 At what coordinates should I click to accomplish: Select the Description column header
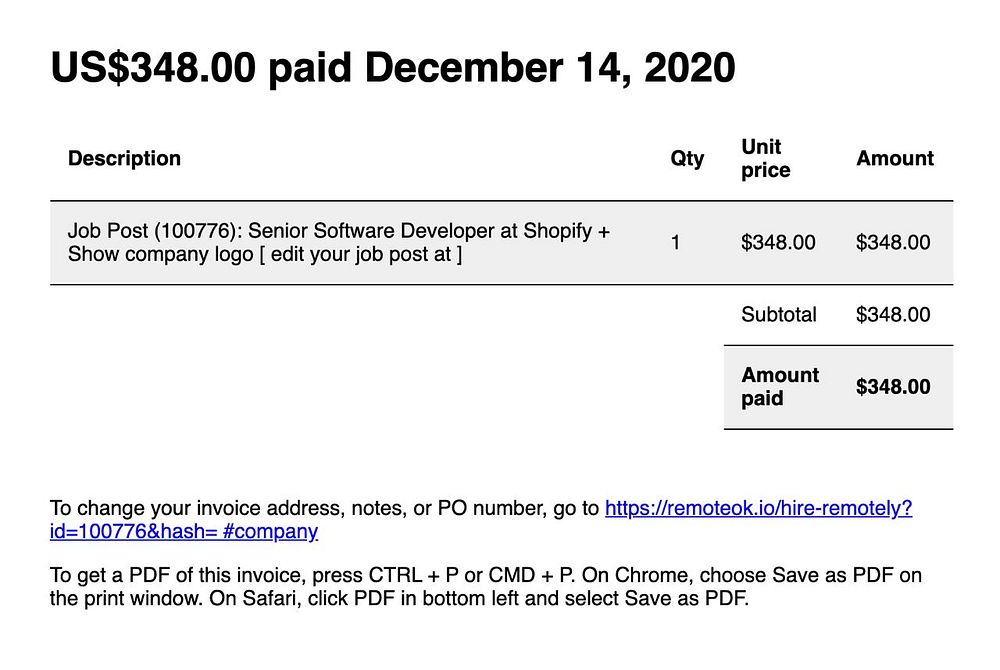pos(124,158)
